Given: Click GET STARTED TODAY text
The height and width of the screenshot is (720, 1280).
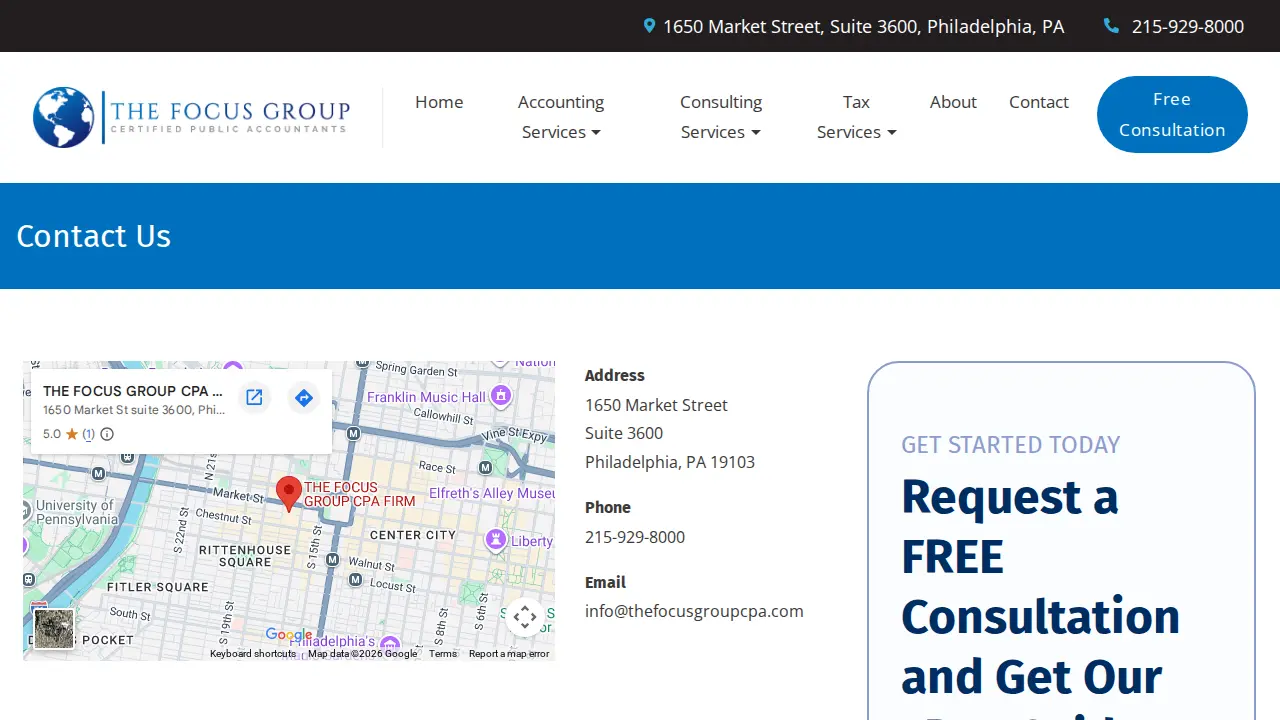Looking at the screenshot, I should [x=1010, y=445].
